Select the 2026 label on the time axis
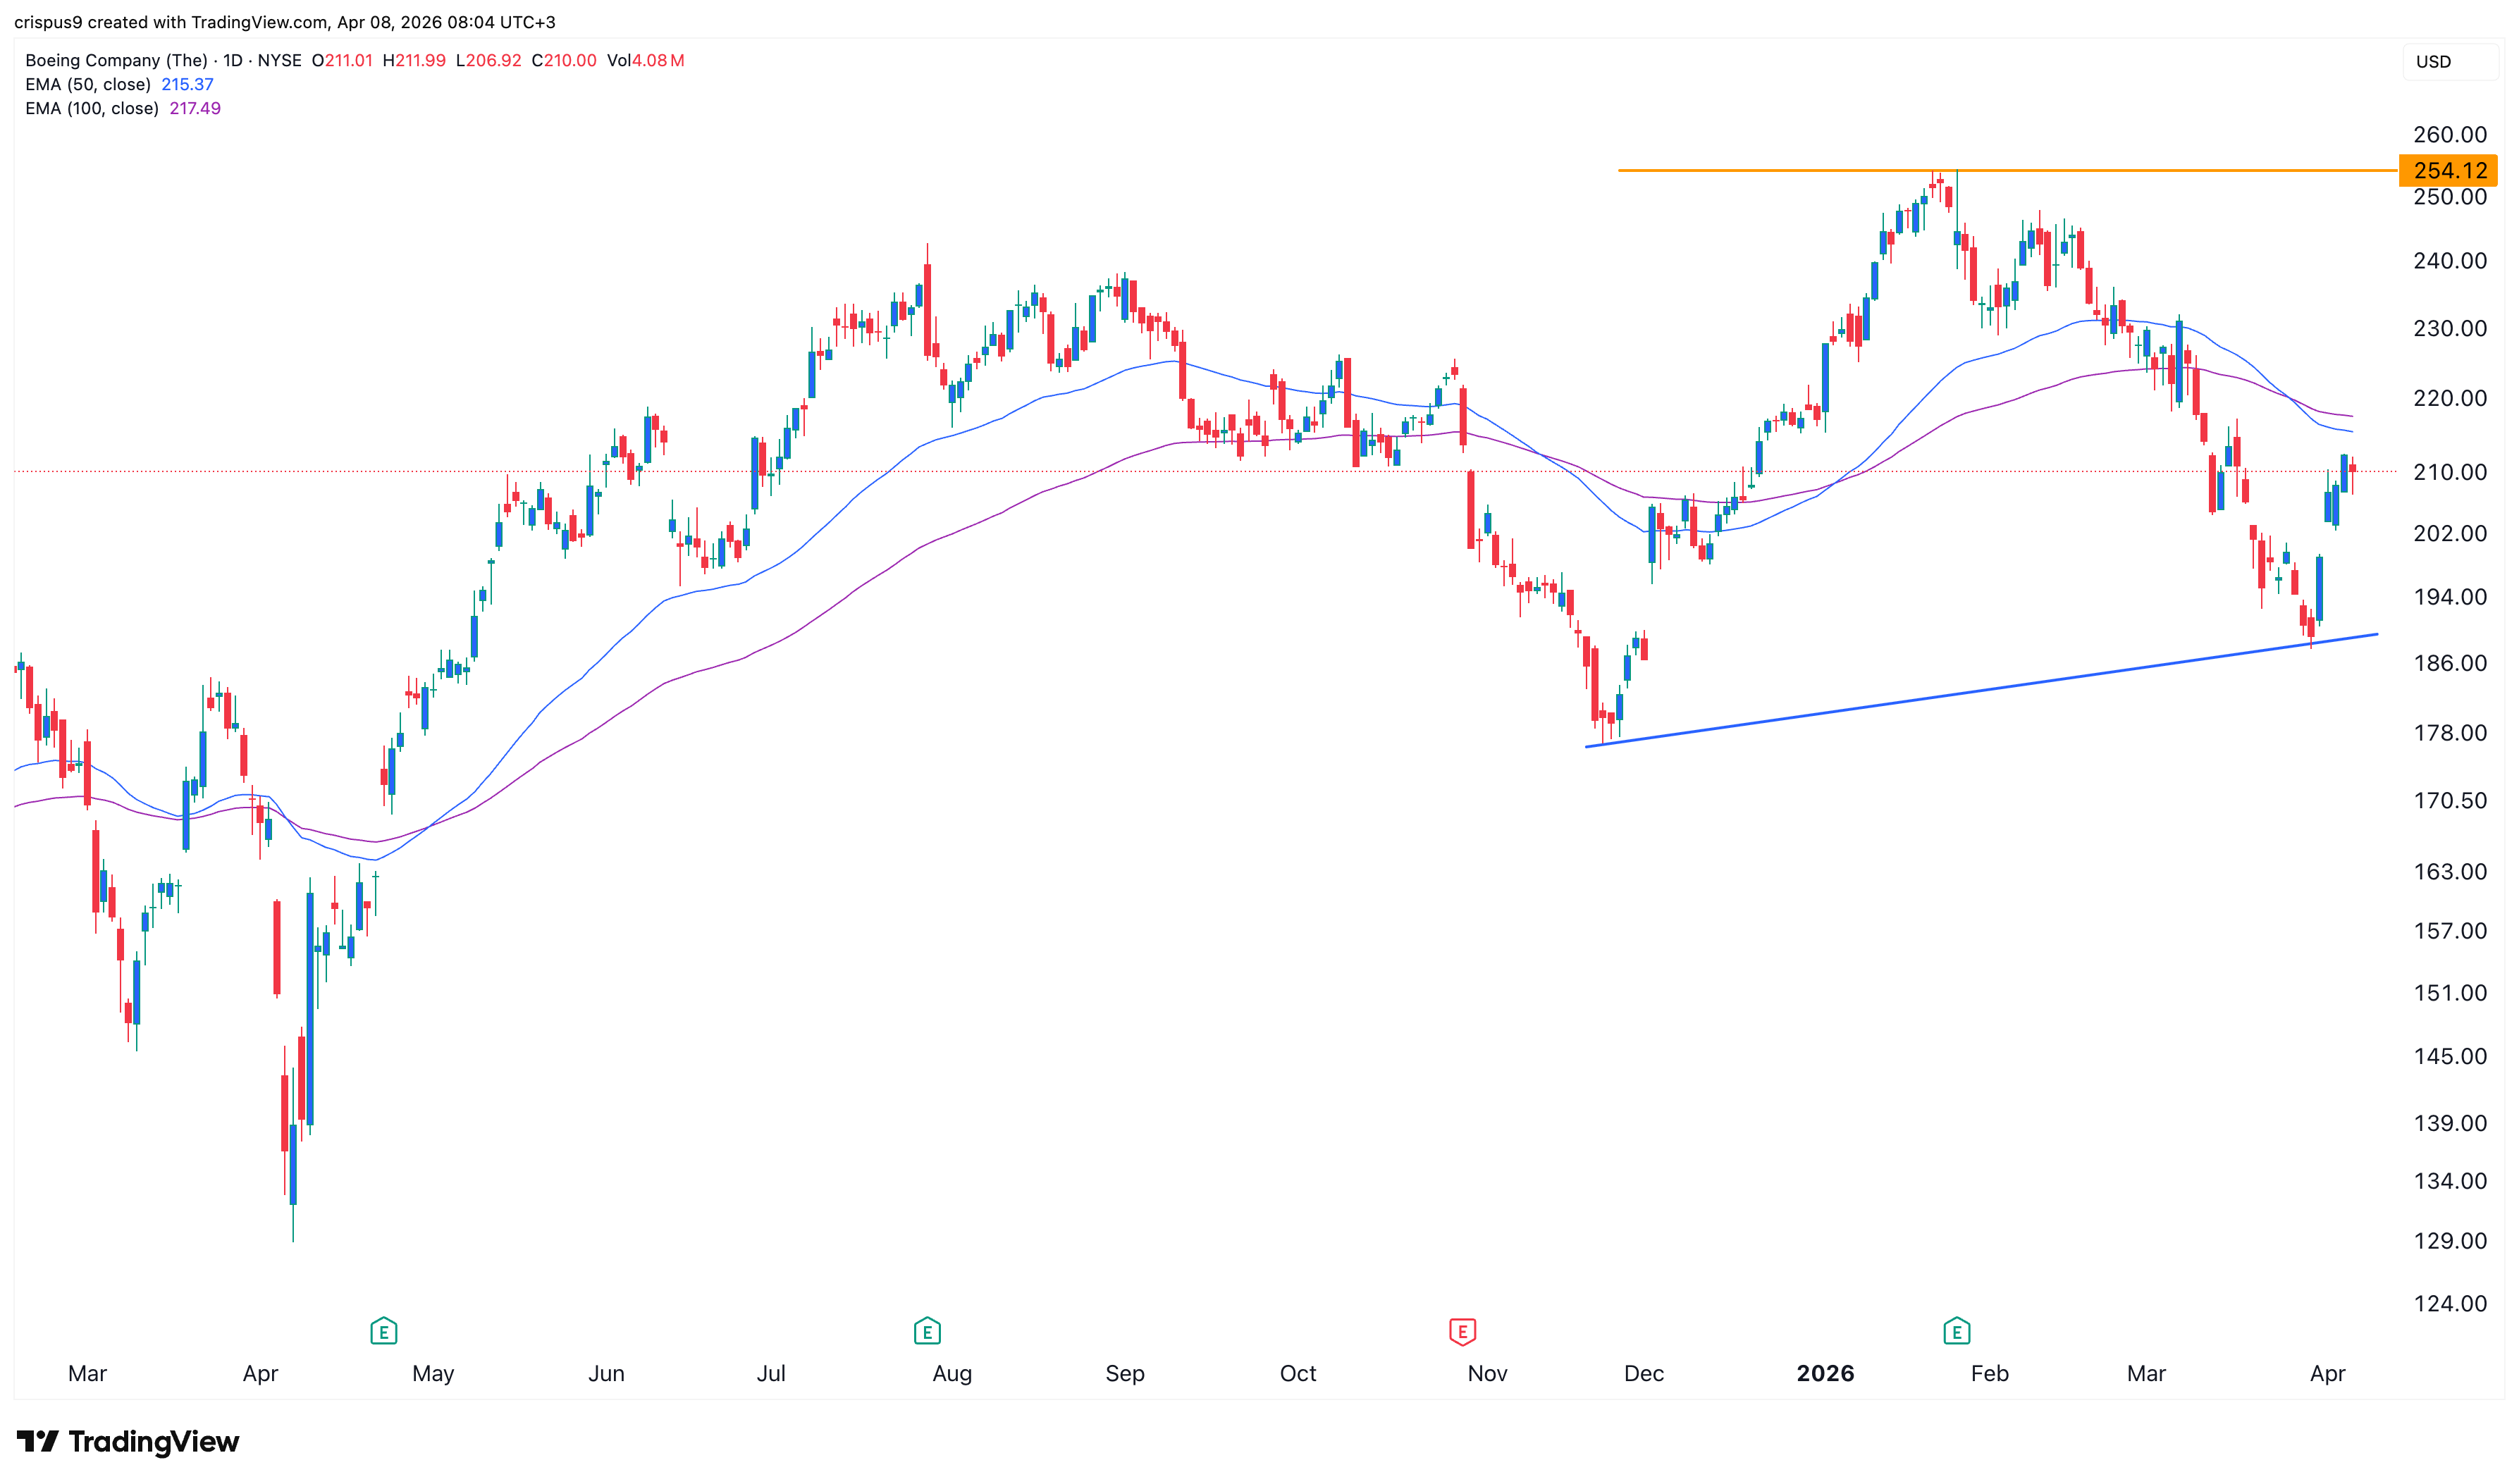Image resolution: width=2519 pixels, height=1484 pixels. tap(1825, 1373)
